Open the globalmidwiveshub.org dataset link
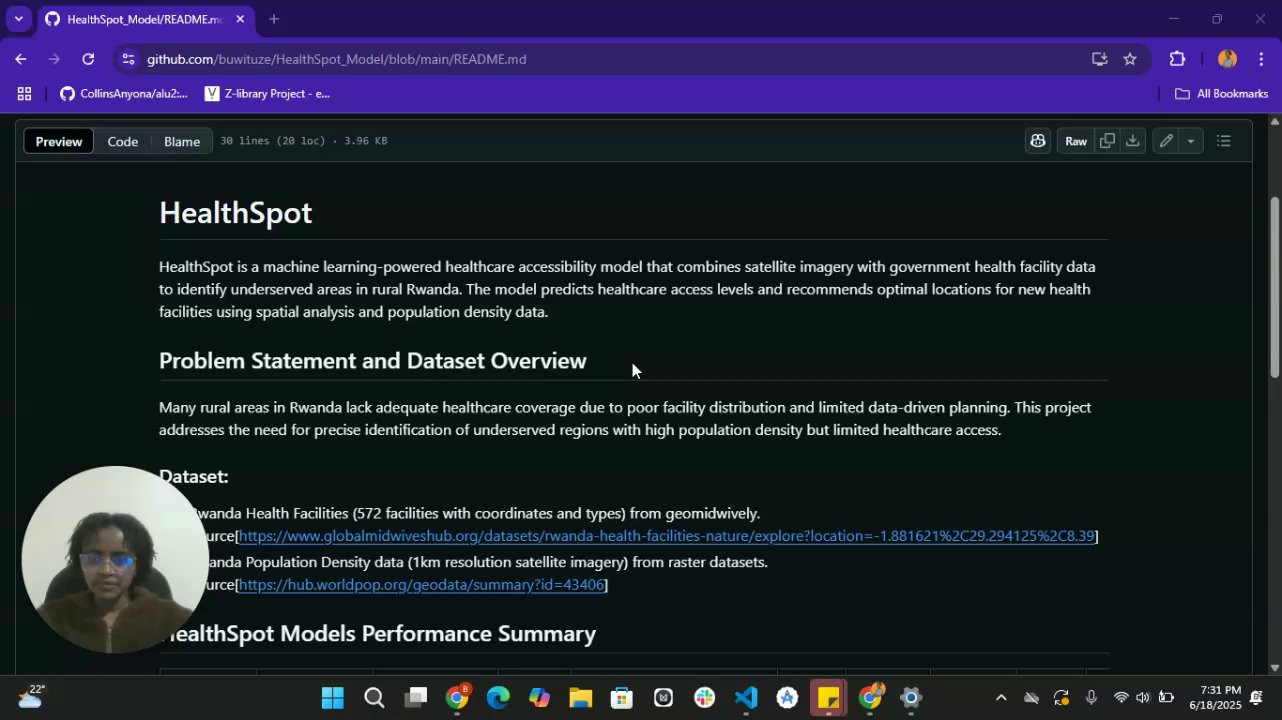 click(666, 536)
